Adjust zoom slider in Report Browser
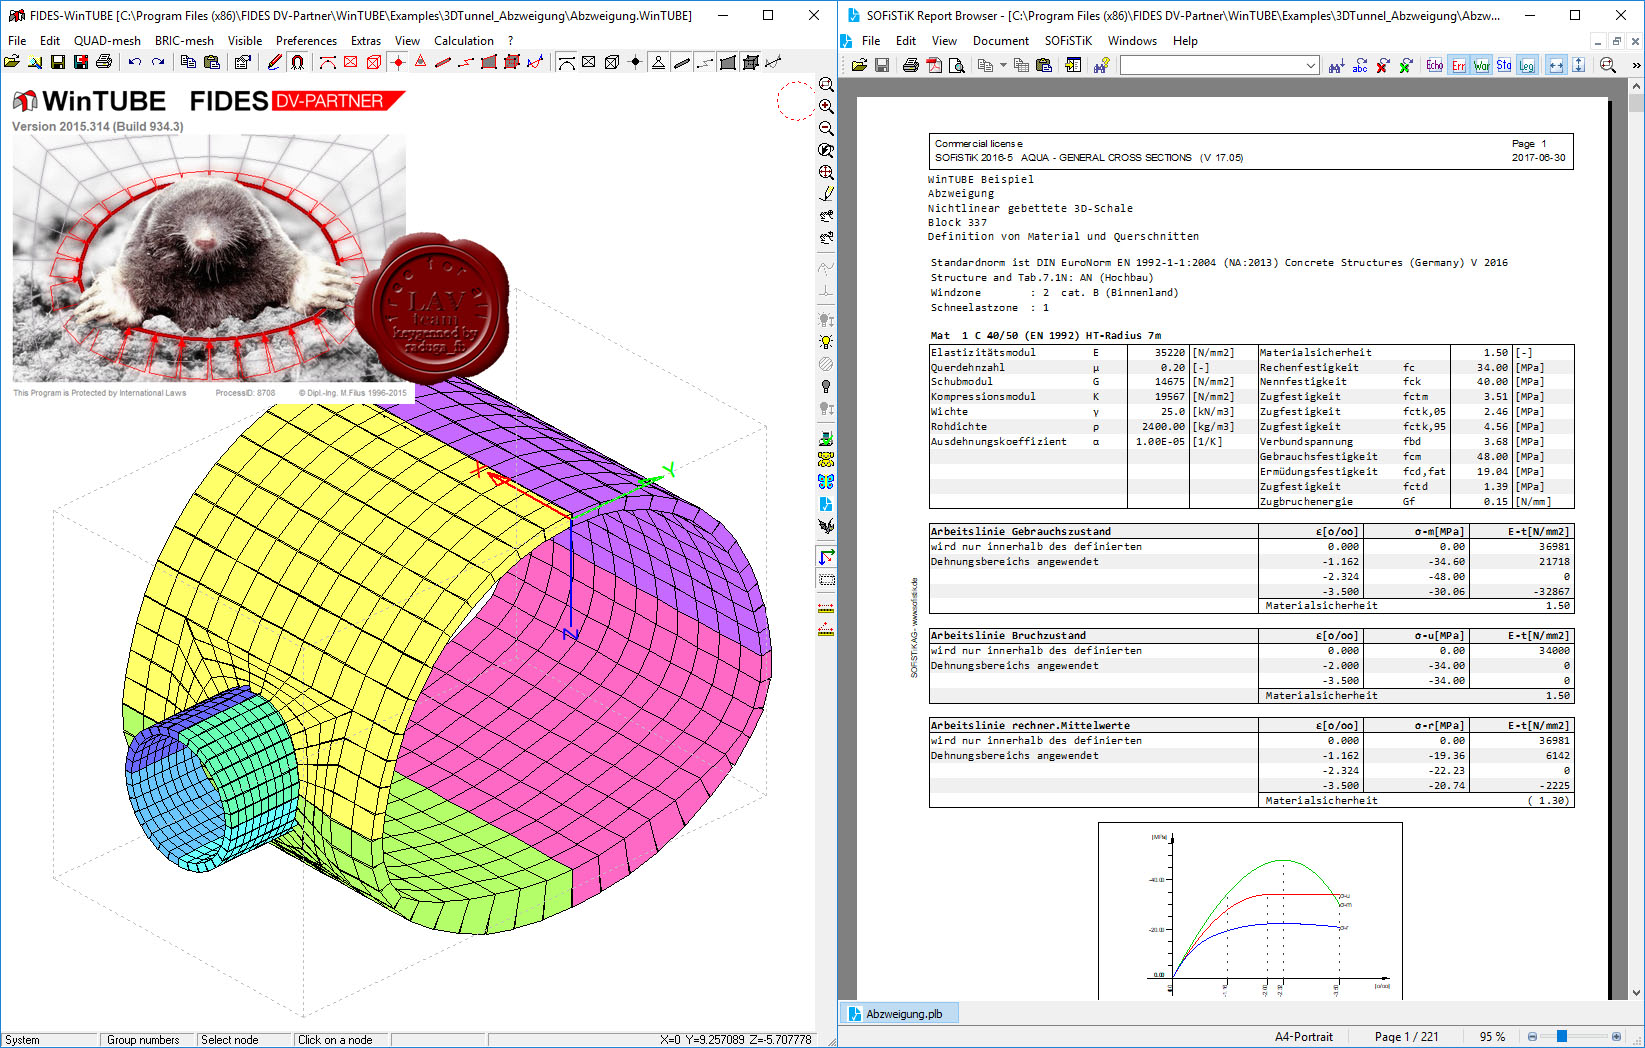This screenshot has width=1645, height=1048. 1562,1037
